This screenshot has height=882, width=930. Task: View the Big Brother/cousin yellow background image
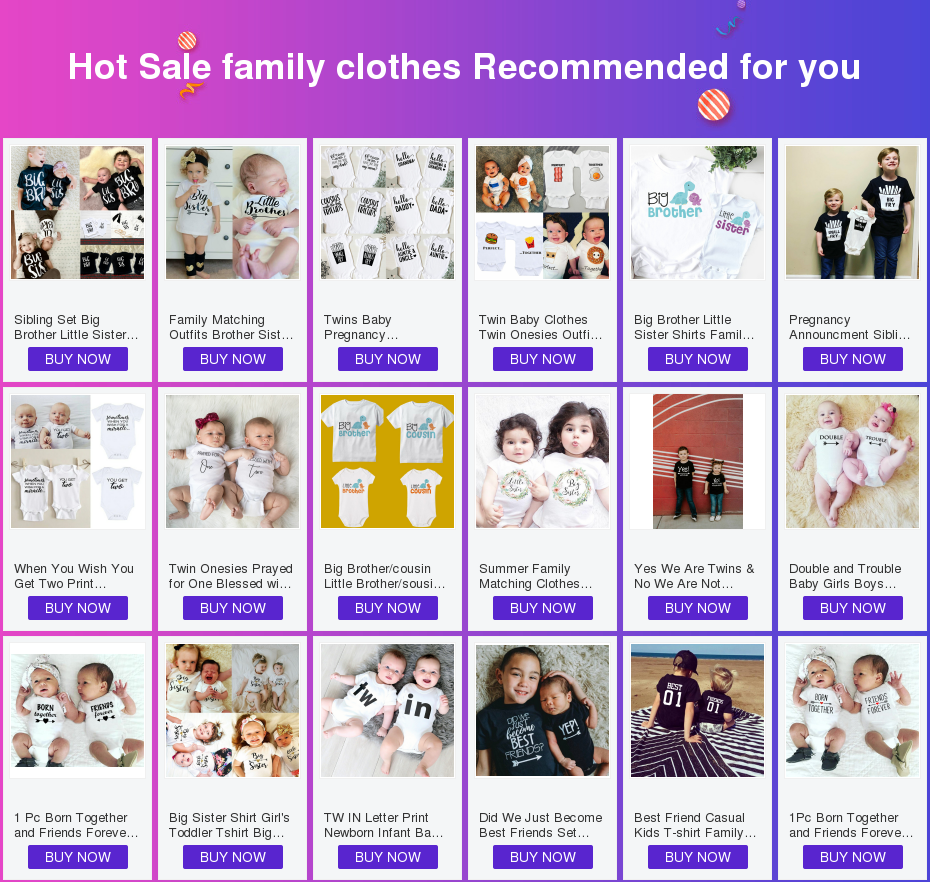pos(387,461)
